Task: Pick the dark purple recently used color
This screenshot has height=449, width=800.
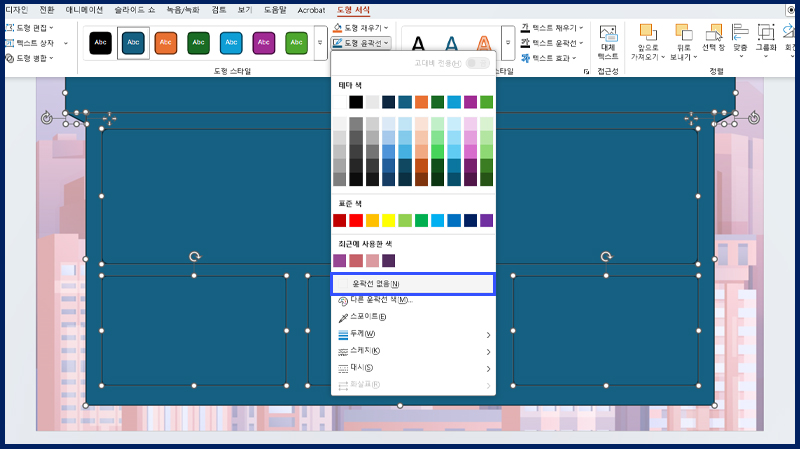Action: [389, 261]
